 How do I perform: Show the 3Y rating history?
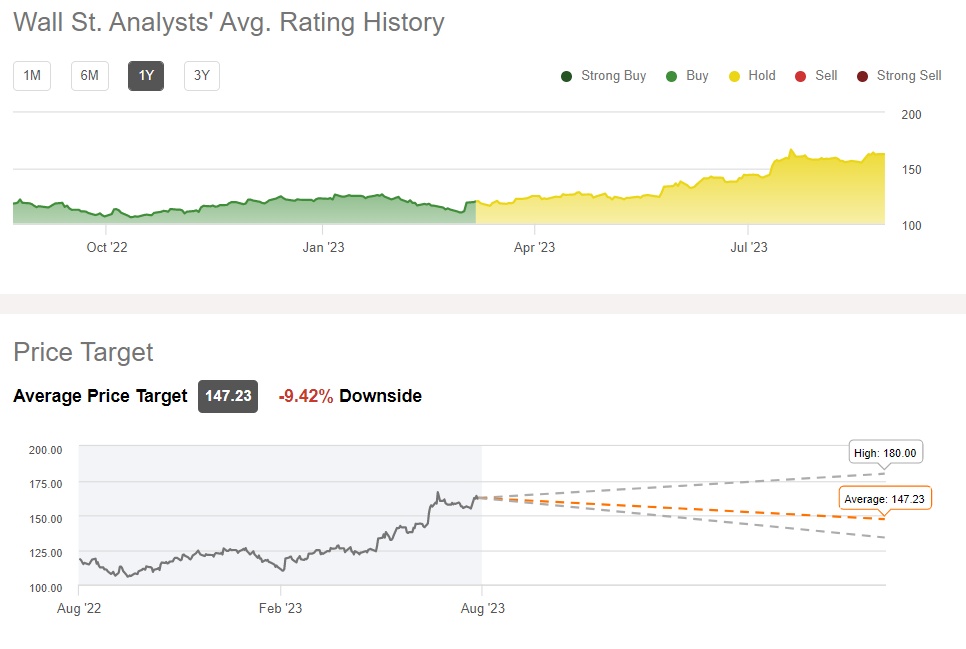[201, 76]
